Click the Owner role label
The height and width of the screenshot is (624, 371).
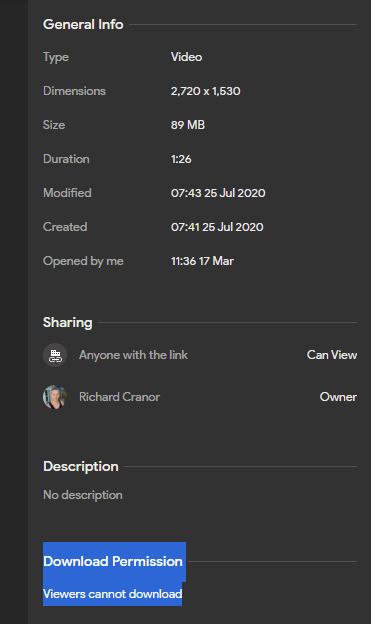[338, 397]
